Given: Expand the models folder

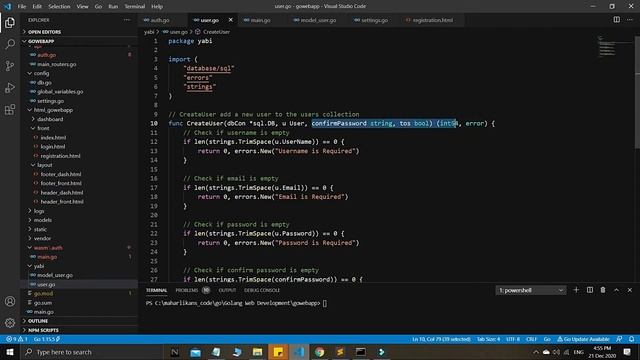Looking at the screenshot, I should pyautogui.click(x=42, y=220).
